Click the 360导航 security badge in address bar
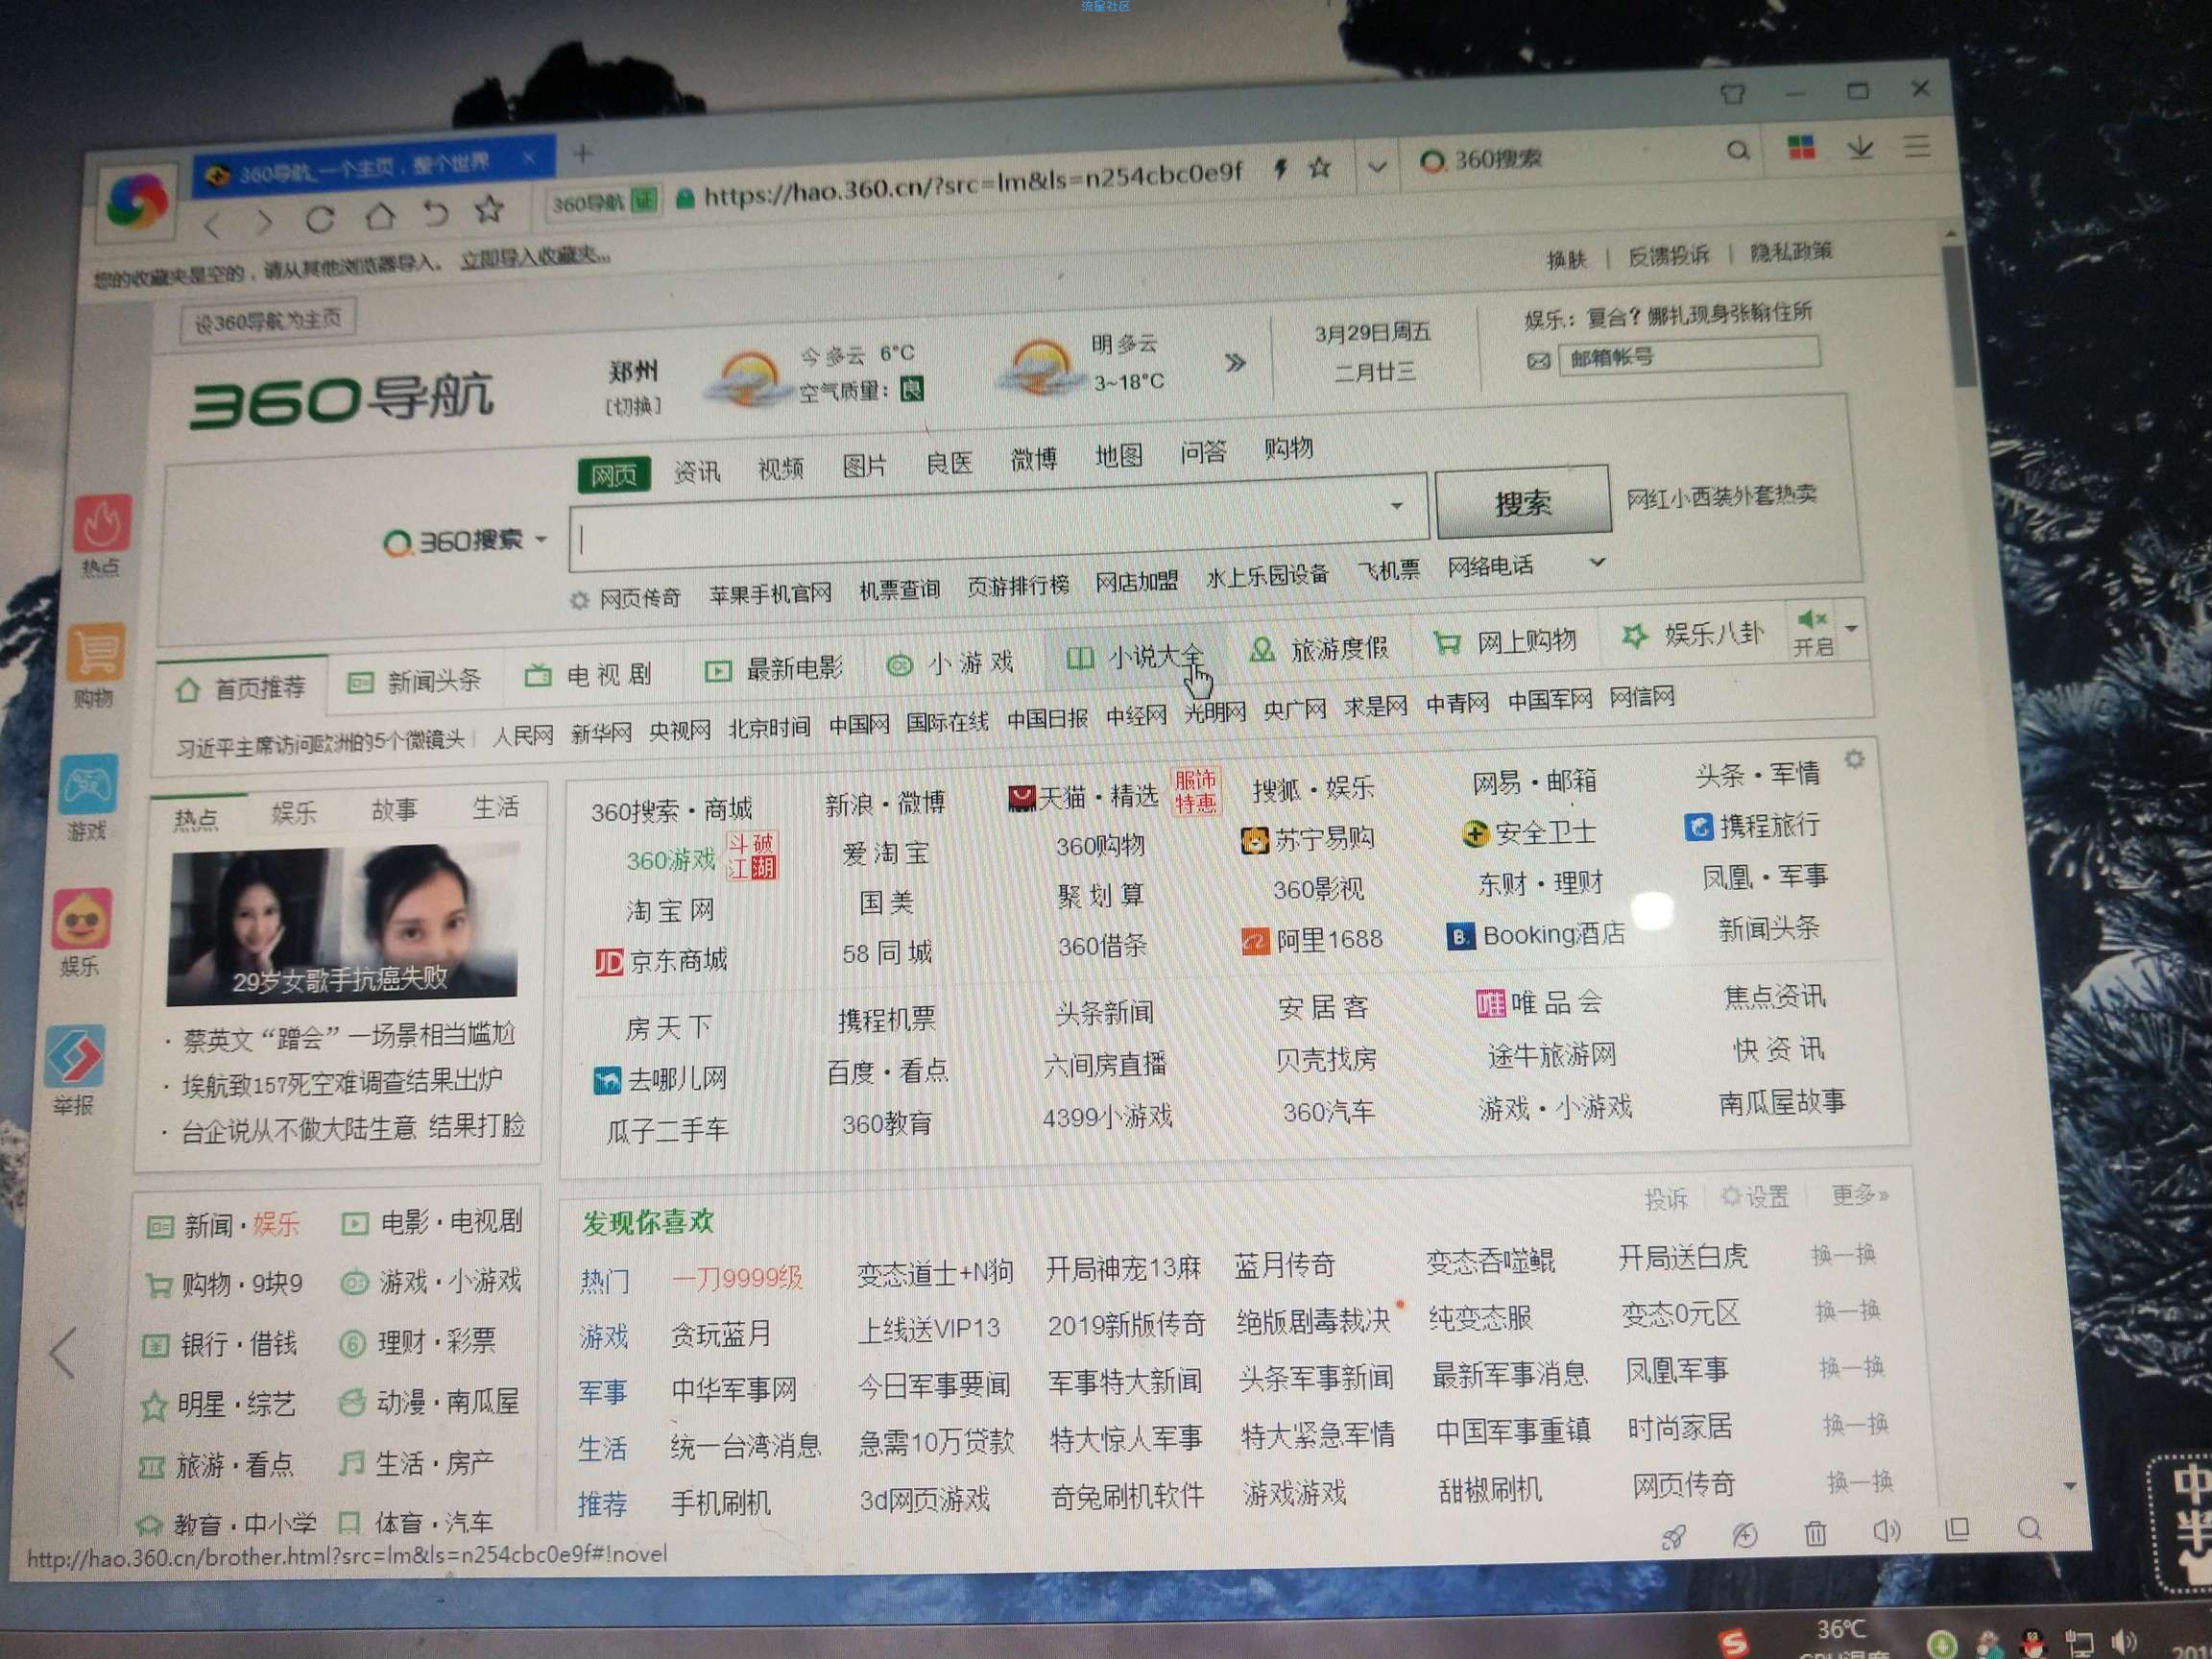This screenshot has height=1659, width=2212. pyautogui.click(x=603, y=203)
